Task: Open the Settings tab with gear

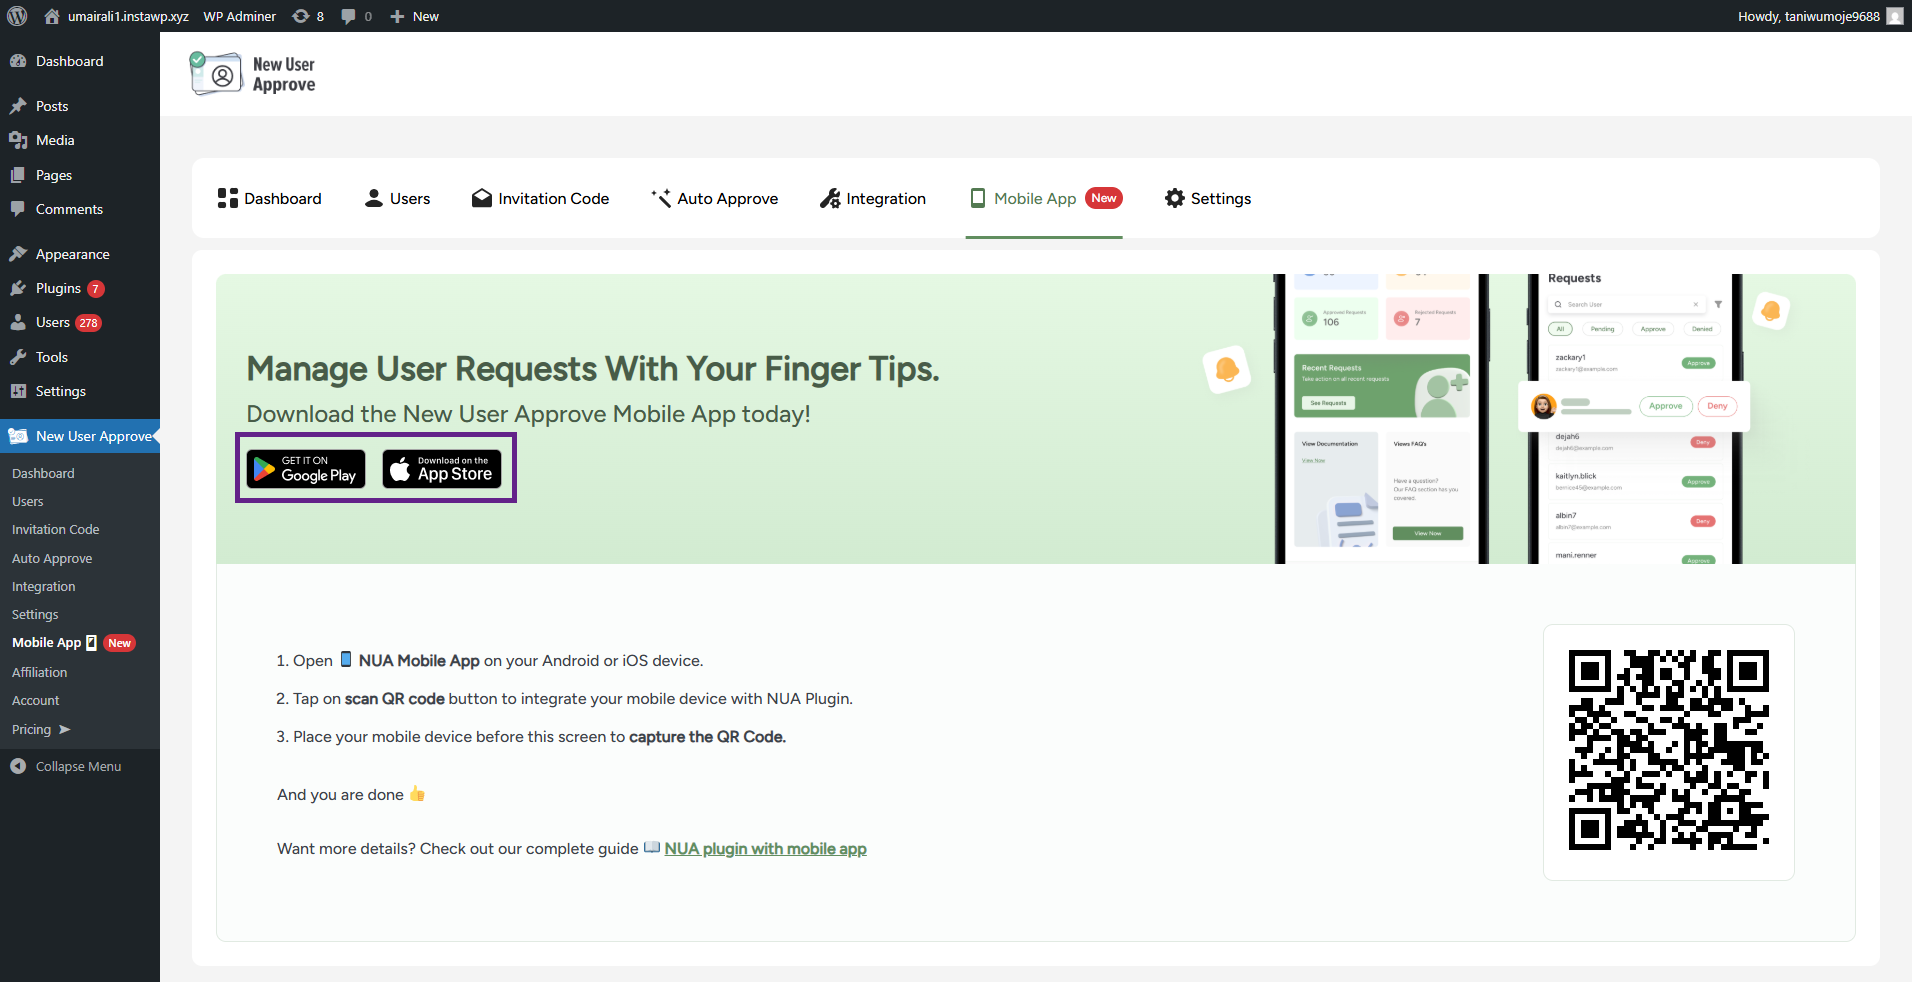Action: (x=1208, y=198)
